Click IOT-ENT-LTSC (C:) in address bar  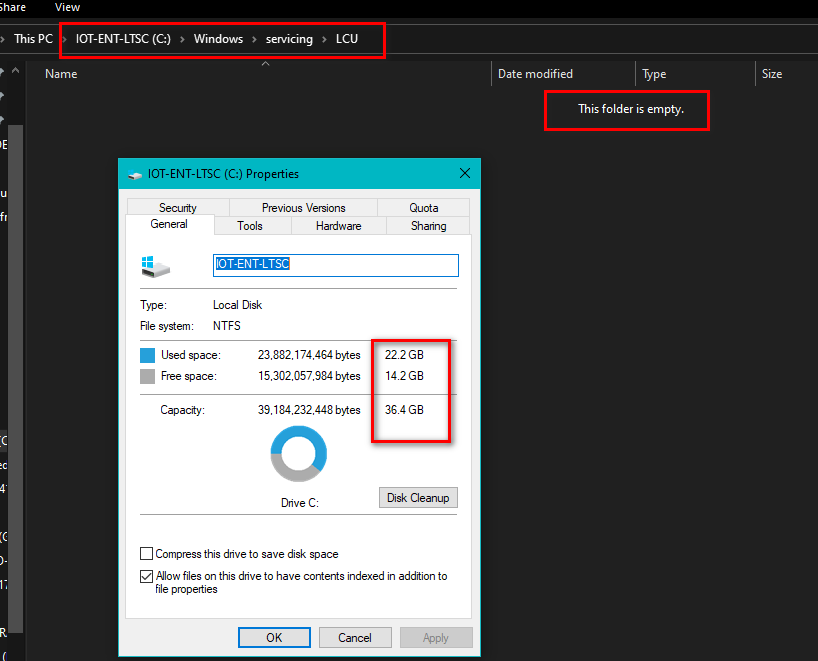tap(123, 39)
